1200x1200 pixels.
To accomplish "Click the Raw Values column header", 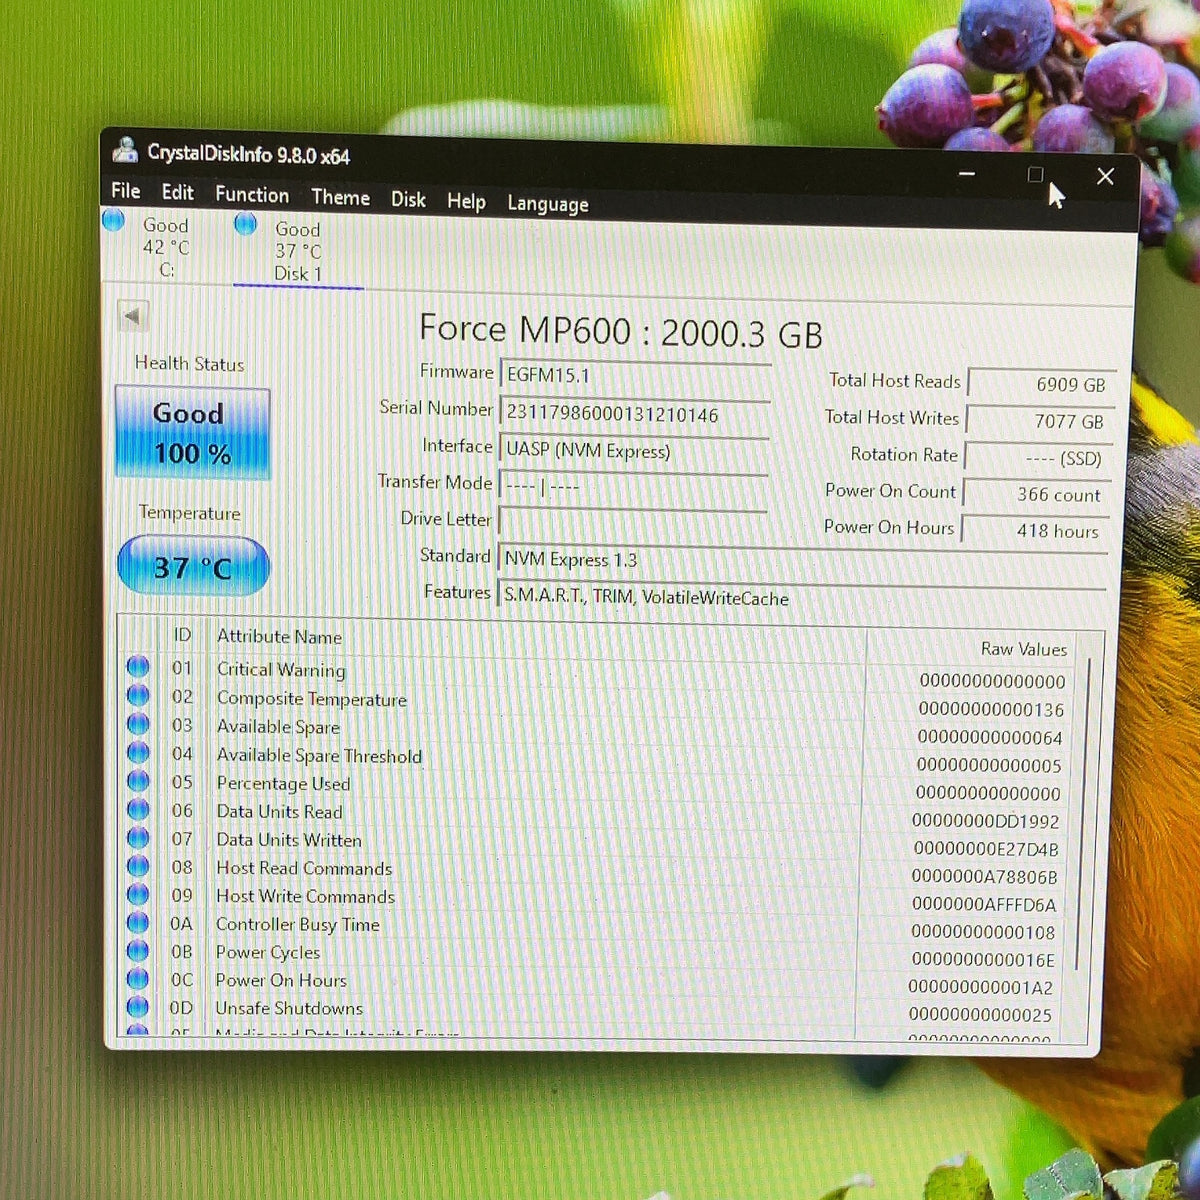I will tap(1024, 649).
